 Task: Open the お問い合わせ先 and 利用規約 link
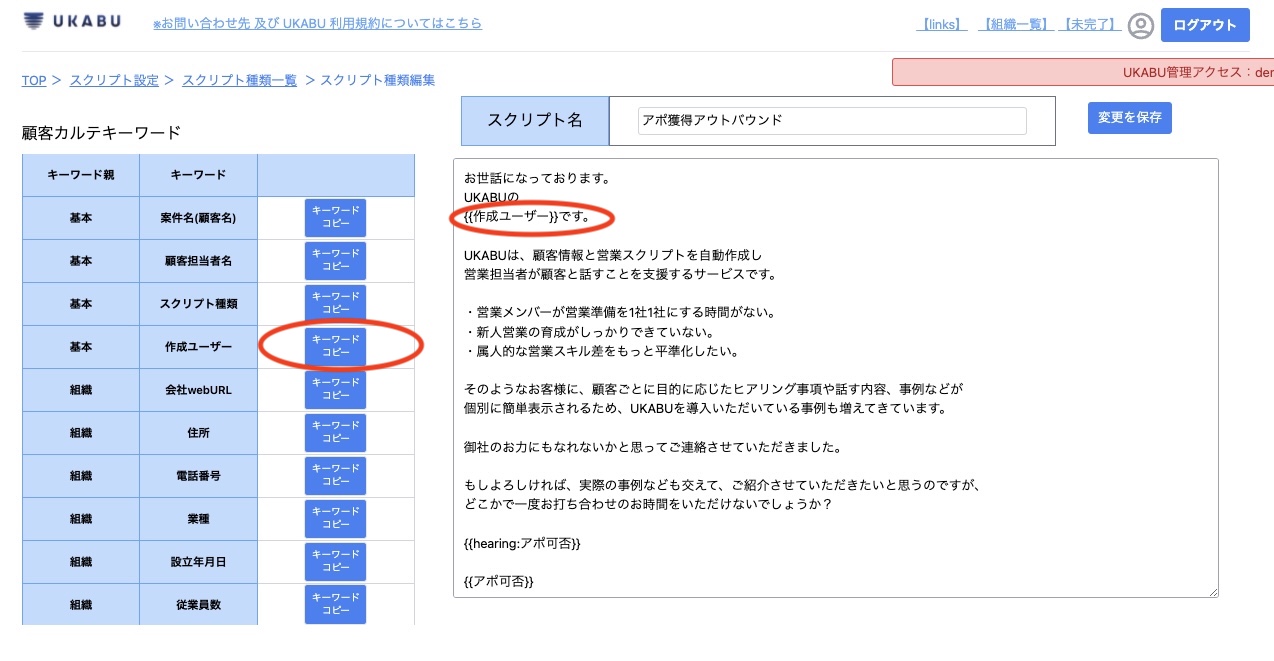tap(316, 23)
